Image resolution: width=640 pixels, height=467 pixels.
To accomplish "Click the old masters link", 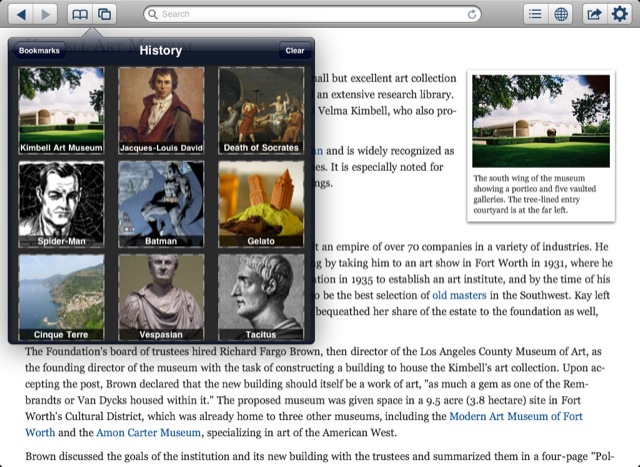I will pos(460,296).
